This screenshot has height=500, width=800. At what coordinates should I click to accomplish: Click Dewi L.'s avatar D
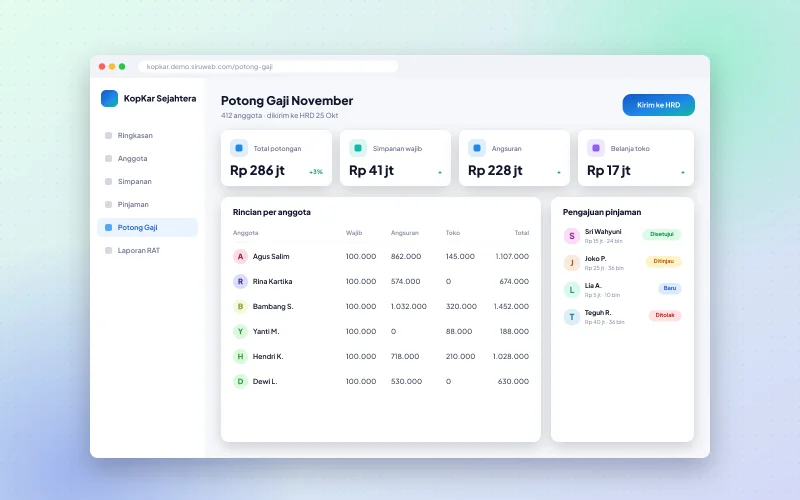coord(240,382)
